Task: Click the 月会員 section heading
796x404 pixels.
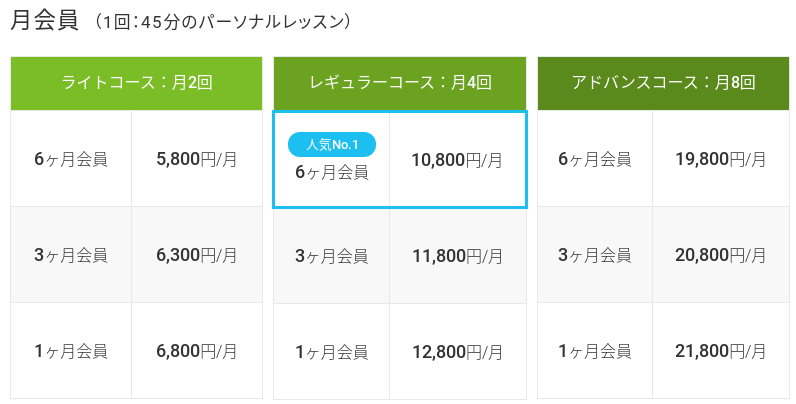Action: pos(45,21)
